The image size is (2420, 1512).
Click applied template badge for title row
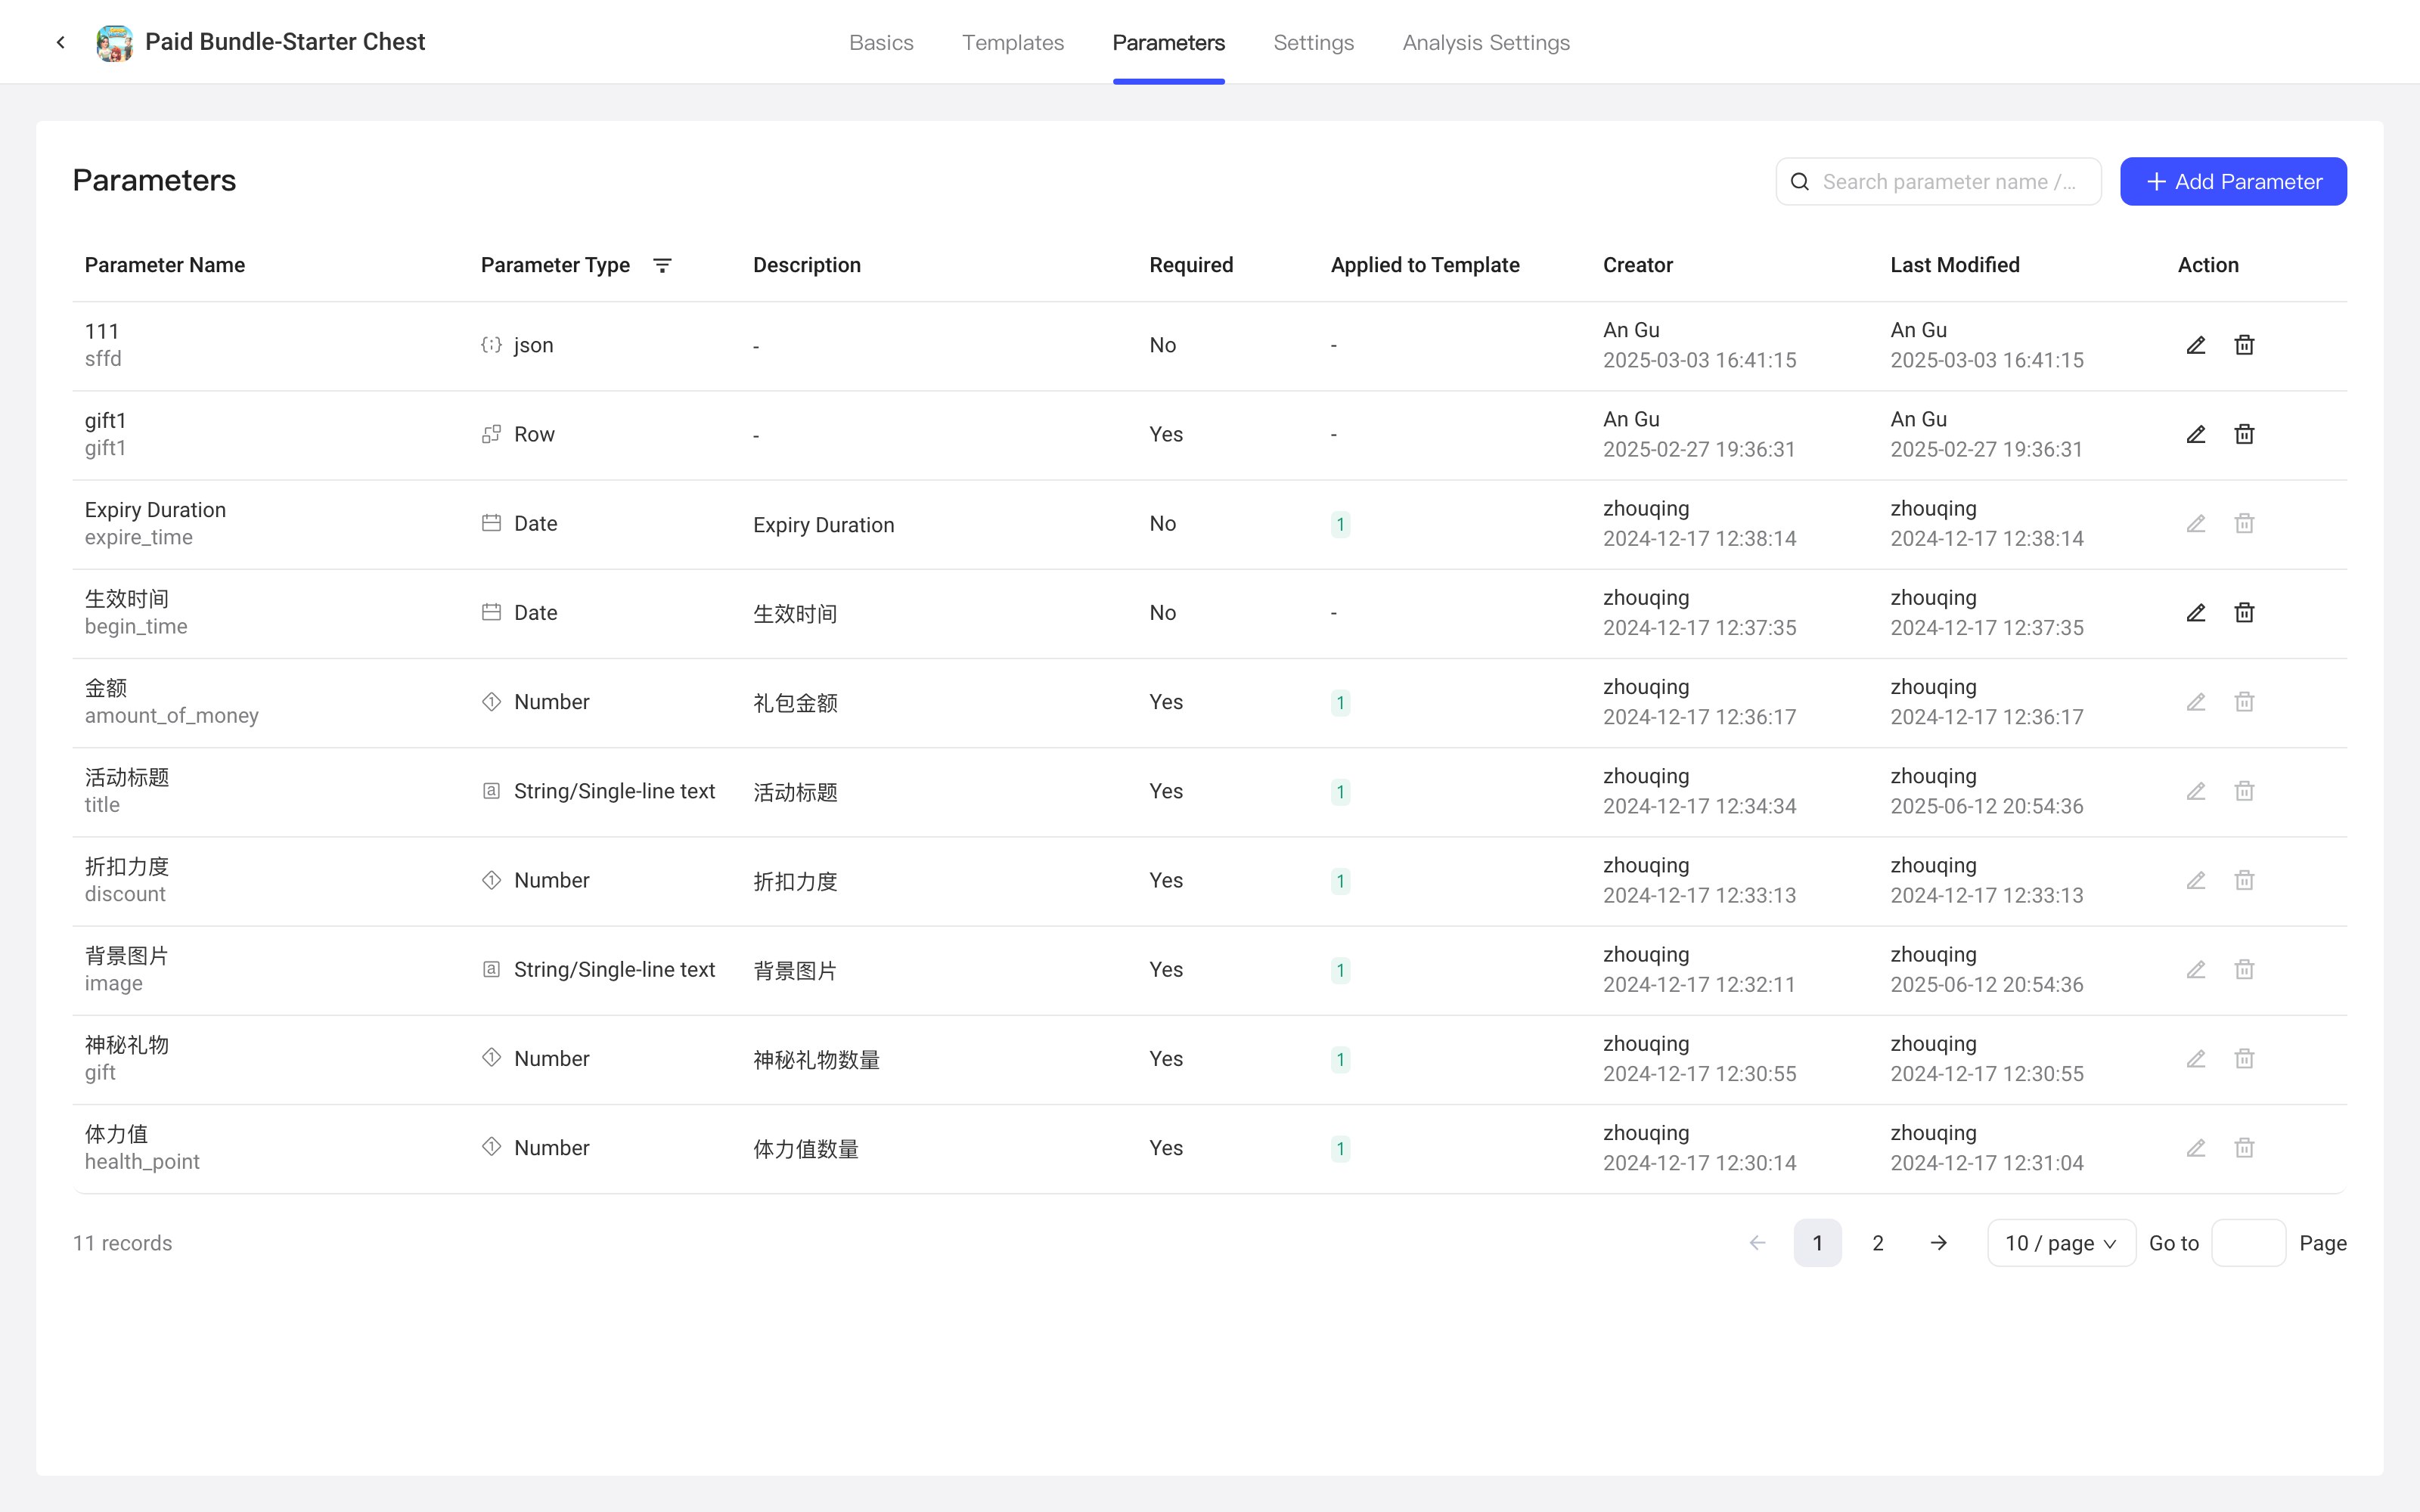[1340, 792]
